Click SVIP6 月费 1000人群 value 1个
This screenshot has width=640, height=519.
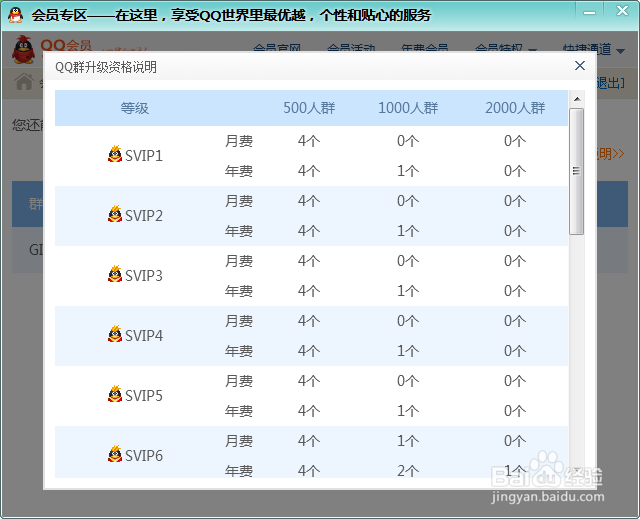coord(408,441)
